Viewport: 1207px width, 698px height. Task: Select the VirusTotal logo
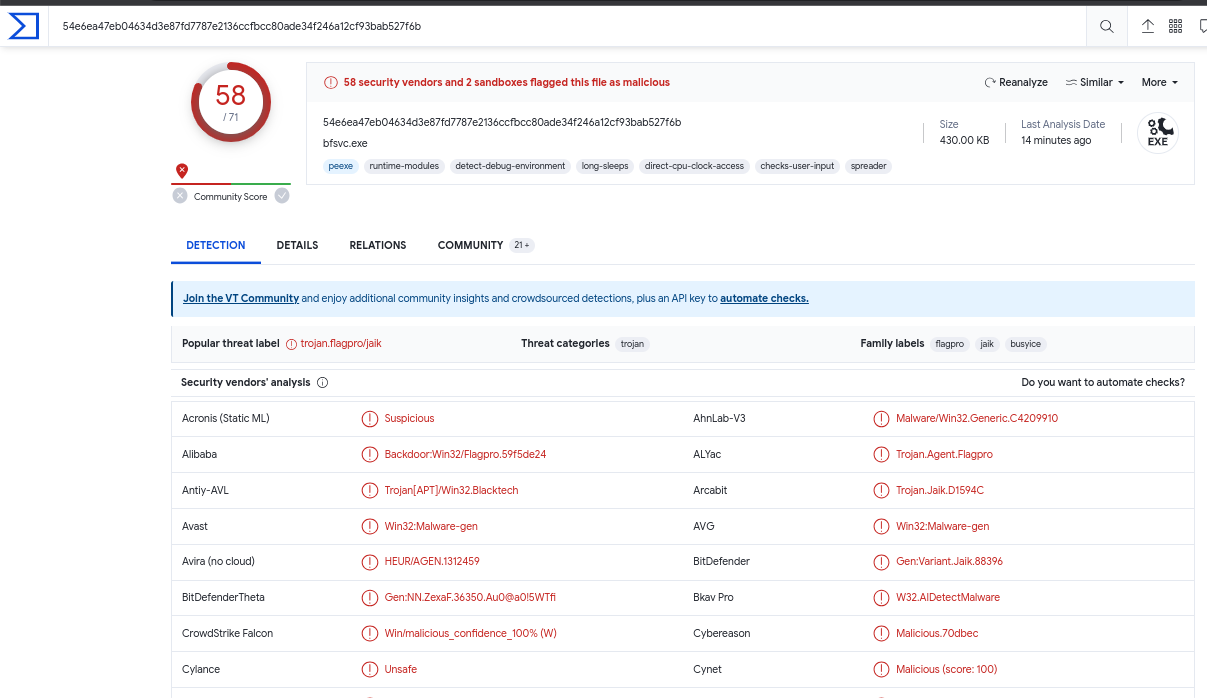[22, 26]
